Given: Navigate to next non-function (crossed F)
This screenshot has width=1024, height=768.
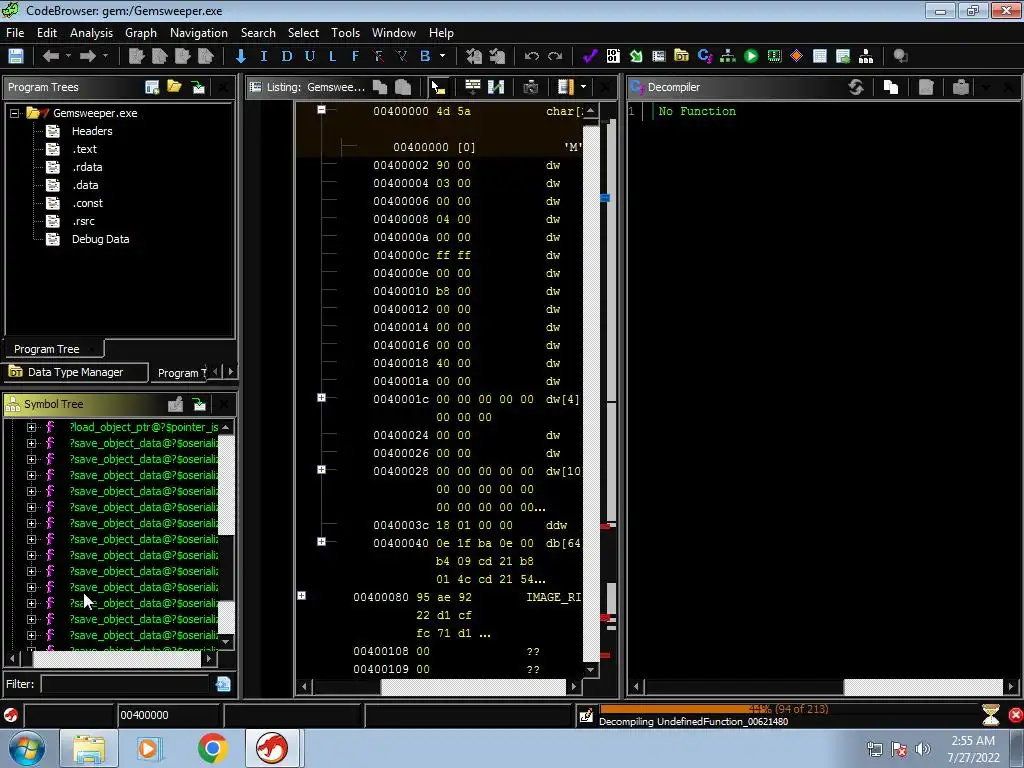Looking at the screenshot, I should [378, 56].
